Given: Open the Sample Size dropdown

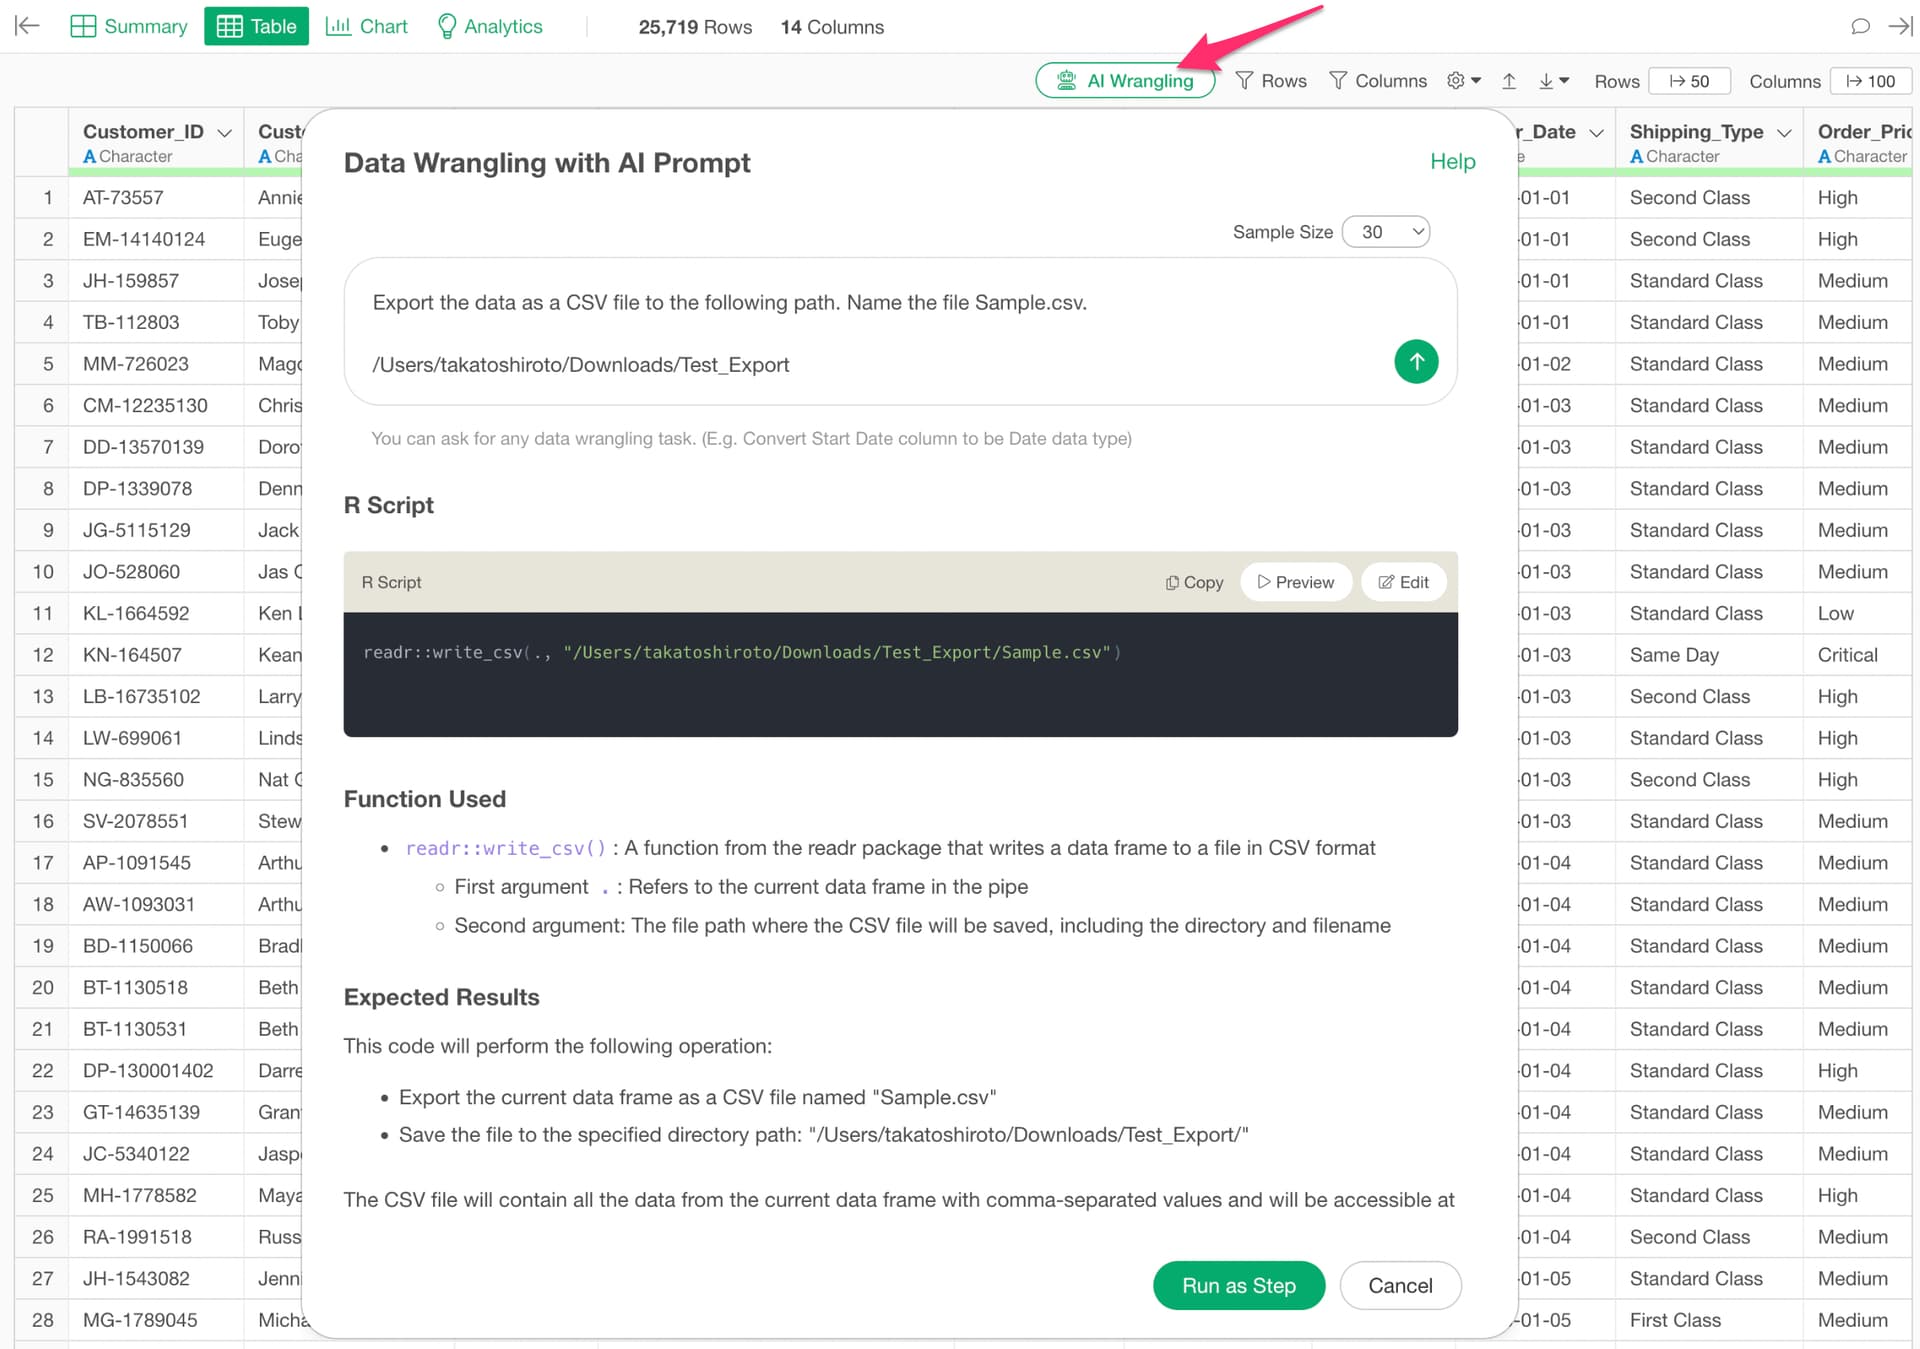Looking at the screenshot, I should 1386,232.
